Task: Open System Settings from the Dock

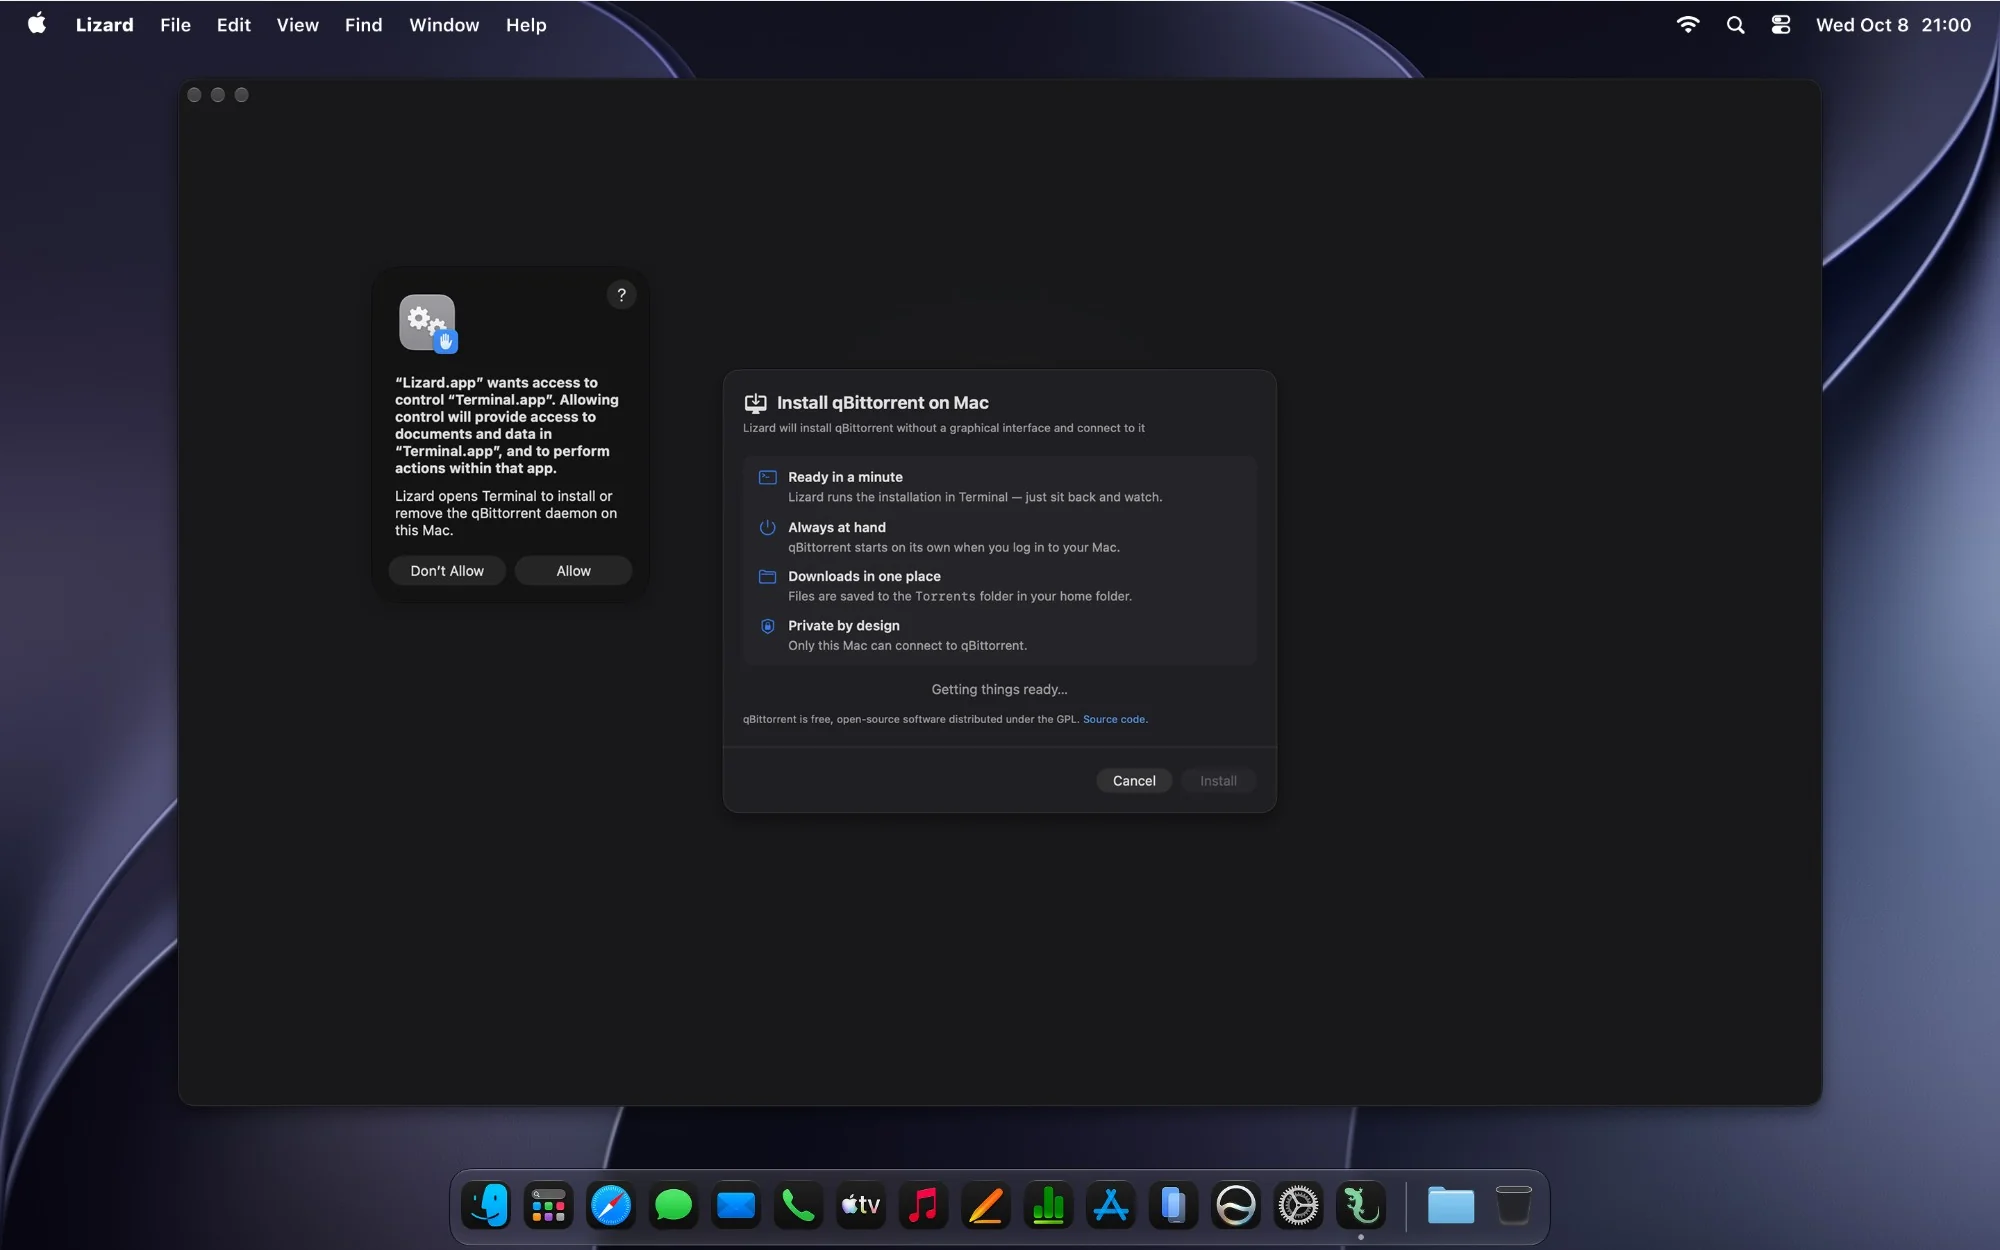Action: point(1298,1205)
